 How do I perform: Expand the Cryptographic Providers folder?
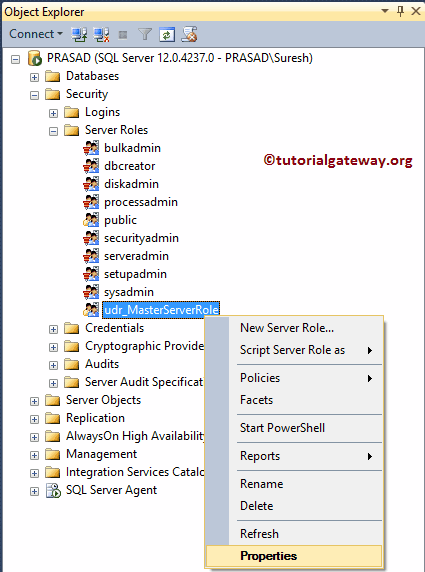point(53,347)
